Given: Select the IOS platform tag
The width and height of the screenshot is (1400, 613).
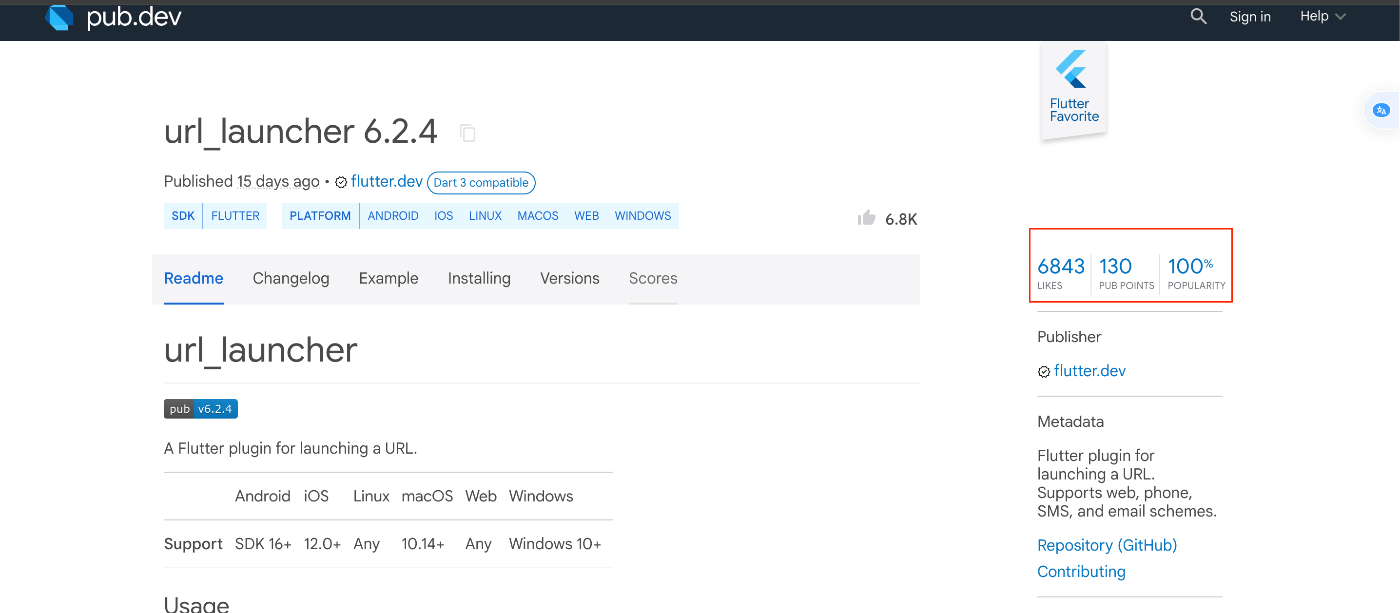Looking at the screenshot, I should coord(444,216).
